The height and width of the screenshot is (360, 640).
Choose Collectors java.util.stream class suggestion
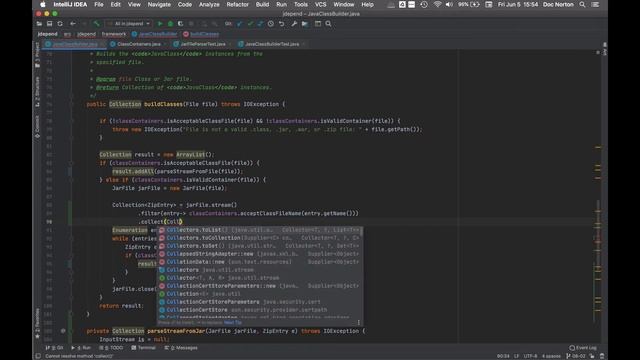[260, 270]
